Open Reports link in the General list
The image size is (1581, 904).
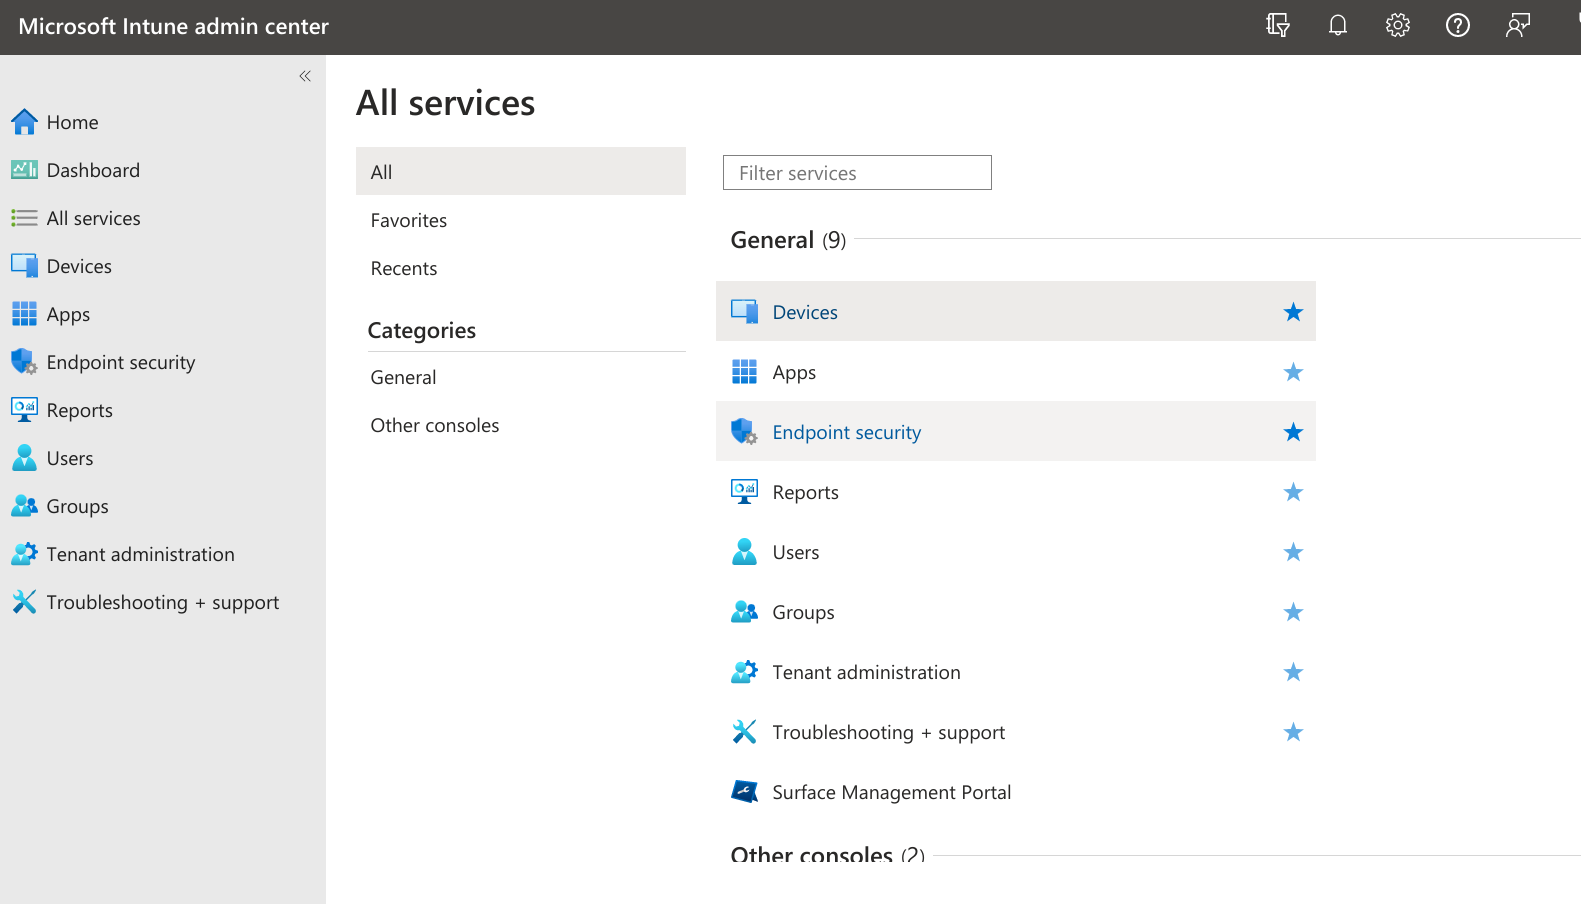click(x=805, y=493)
